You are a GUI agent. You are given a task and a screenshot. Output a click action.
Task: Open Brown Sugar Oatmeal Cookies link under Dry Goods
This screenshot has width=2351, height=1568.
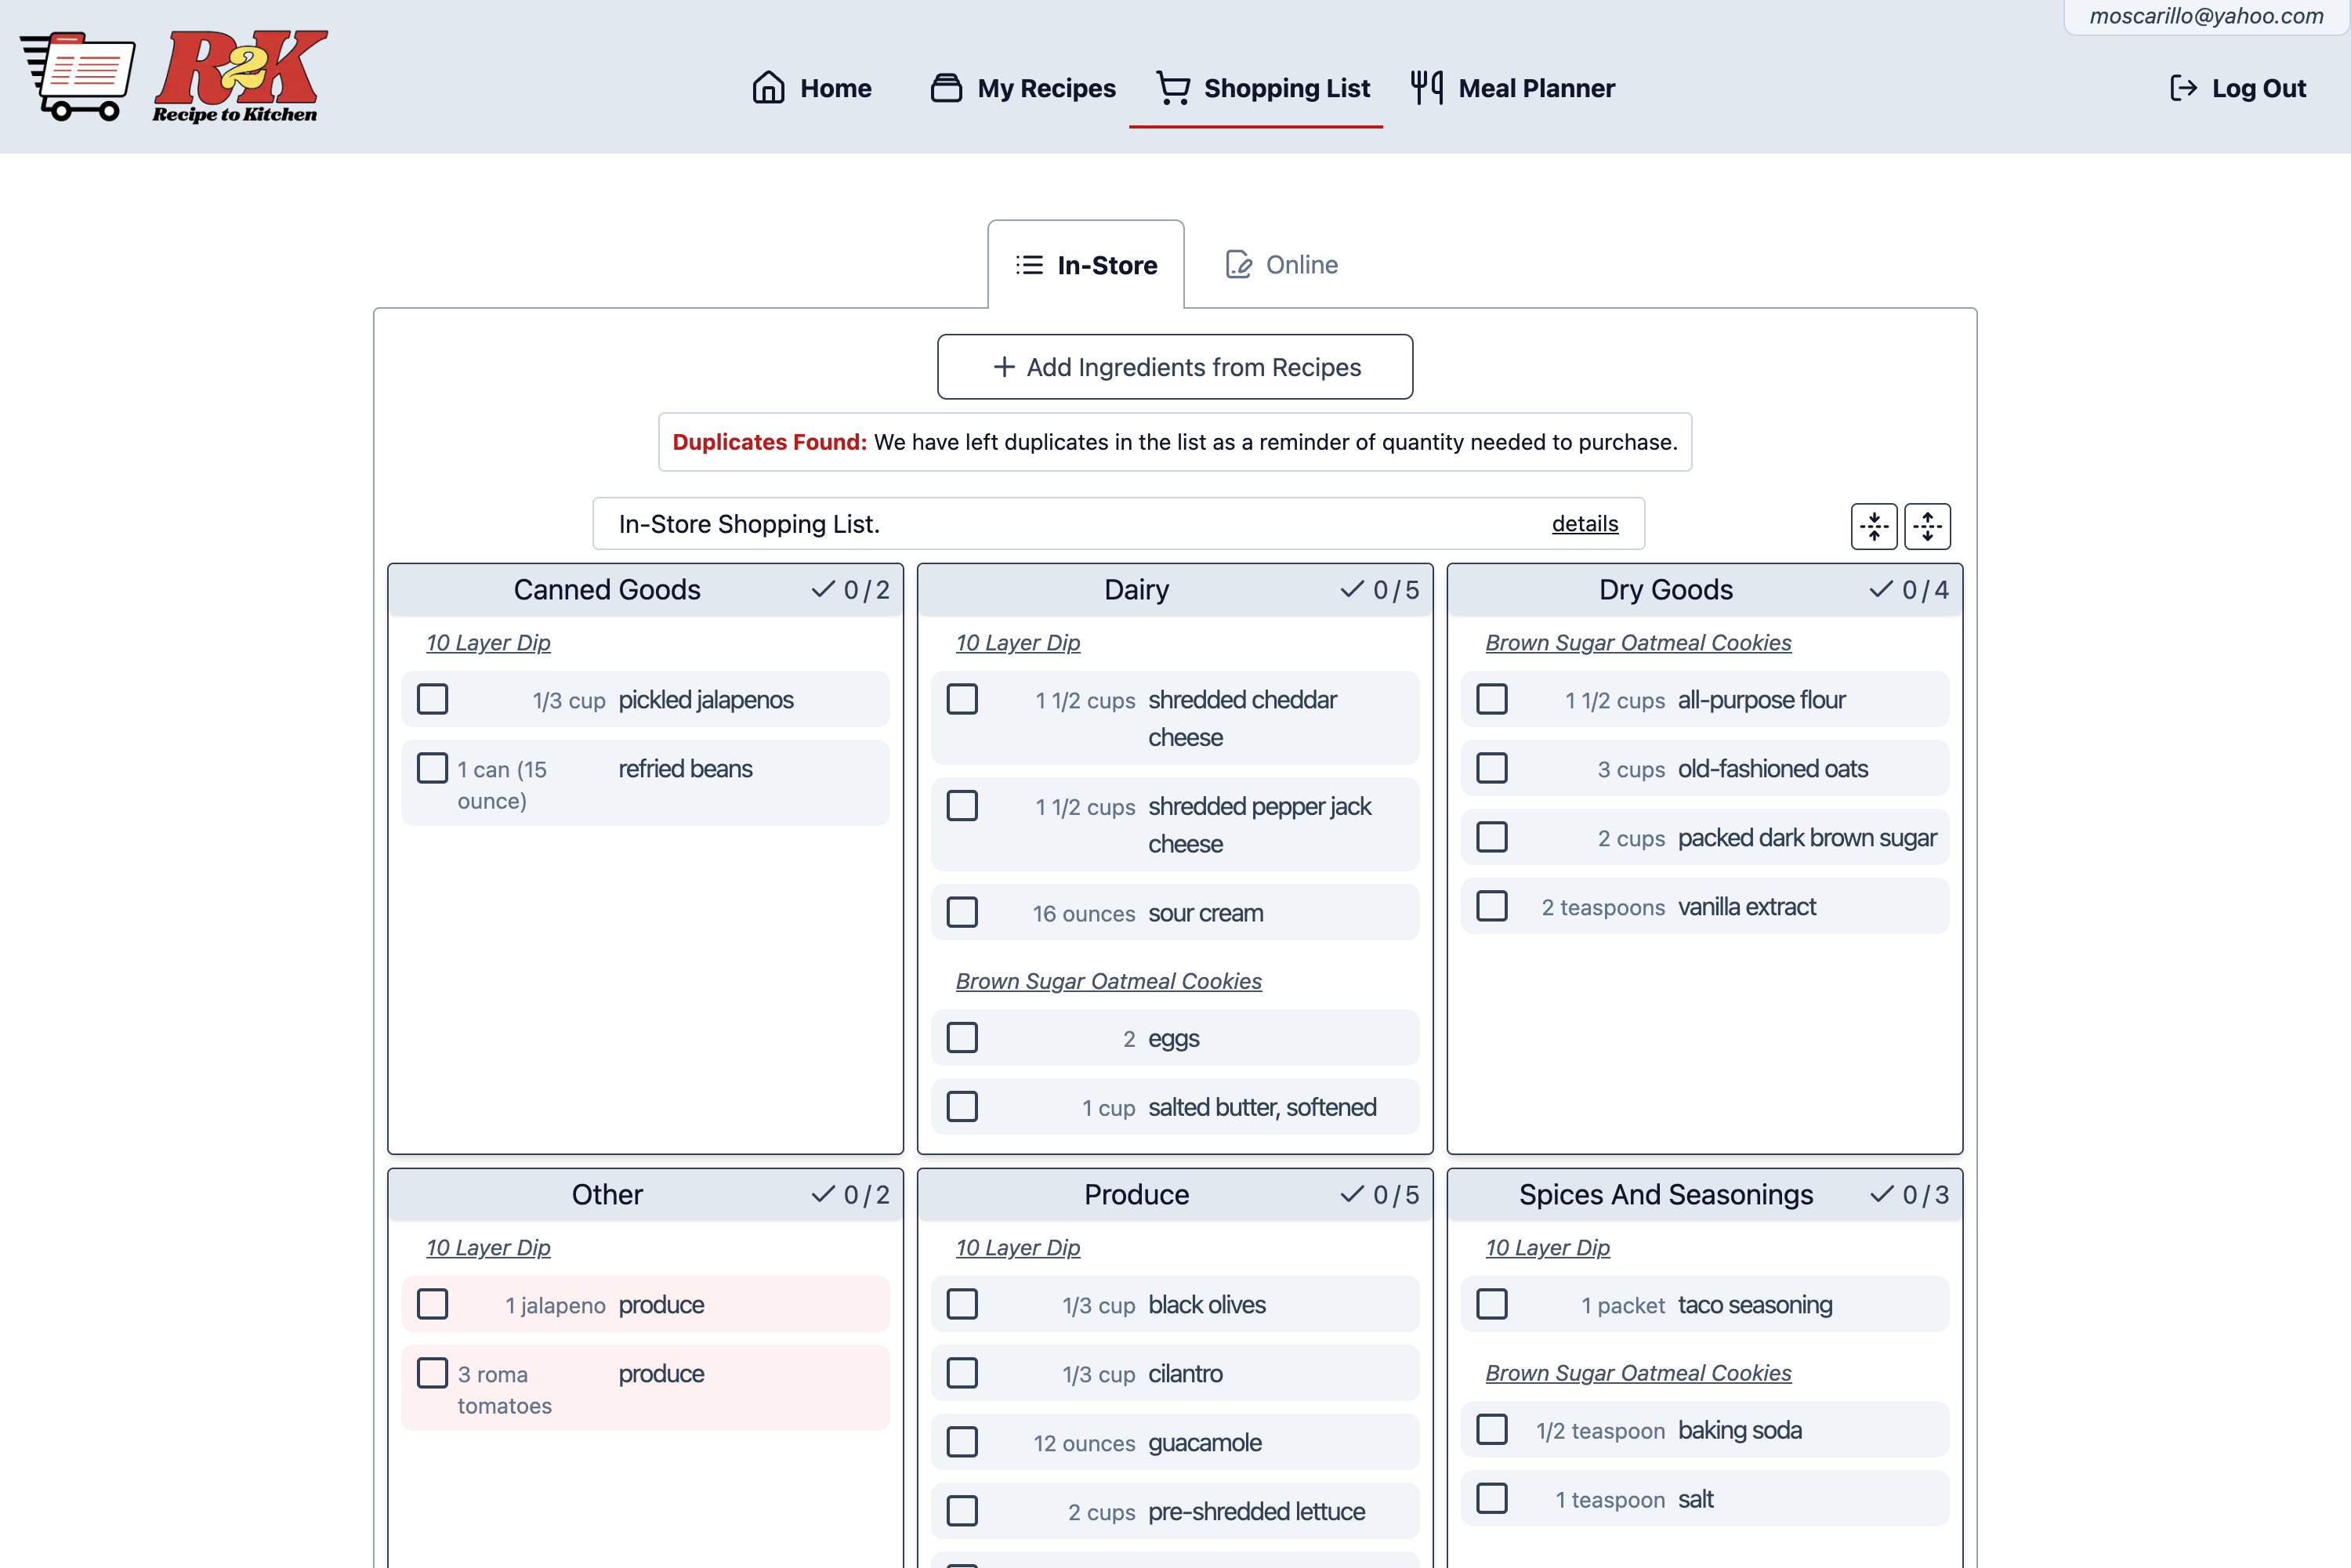tap(1637, 643)
